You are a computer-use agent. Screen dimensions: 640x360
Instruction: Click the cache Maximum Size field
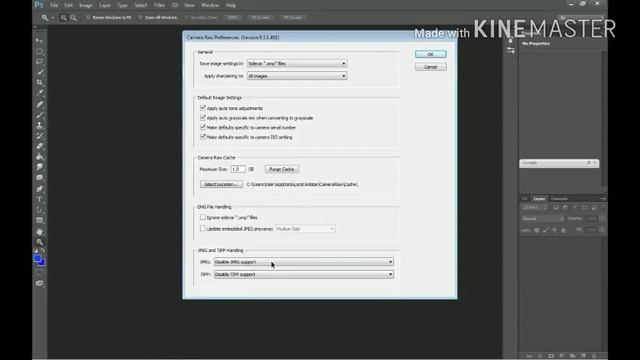pos(238,169)
